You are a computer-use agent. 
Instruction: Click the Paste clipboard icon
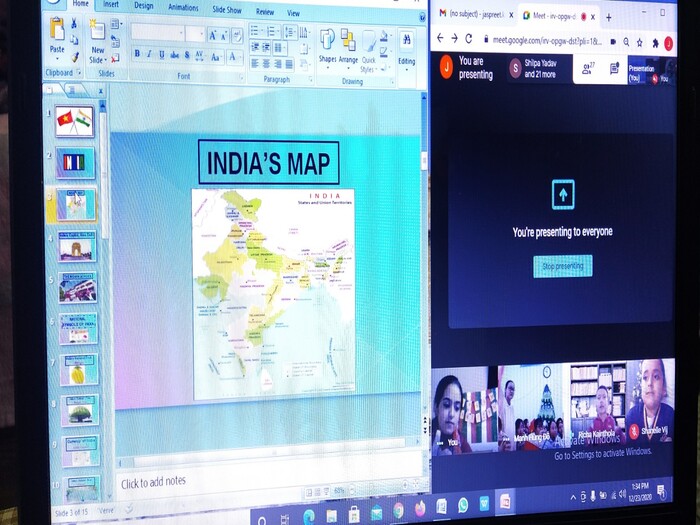tap(57, 31)
